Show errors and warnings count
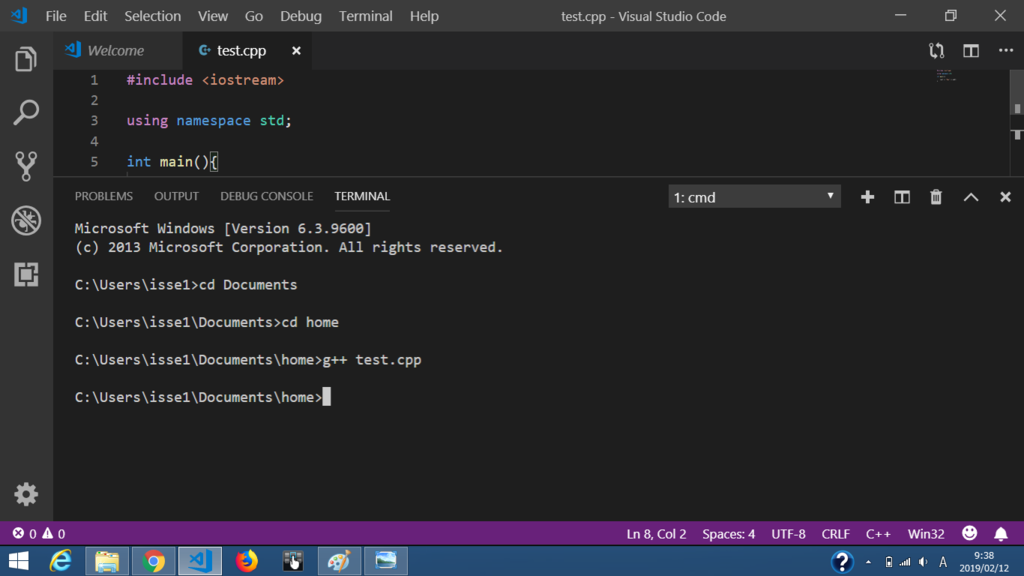This screenshot has width=1024, height=576. pos(39,534)
